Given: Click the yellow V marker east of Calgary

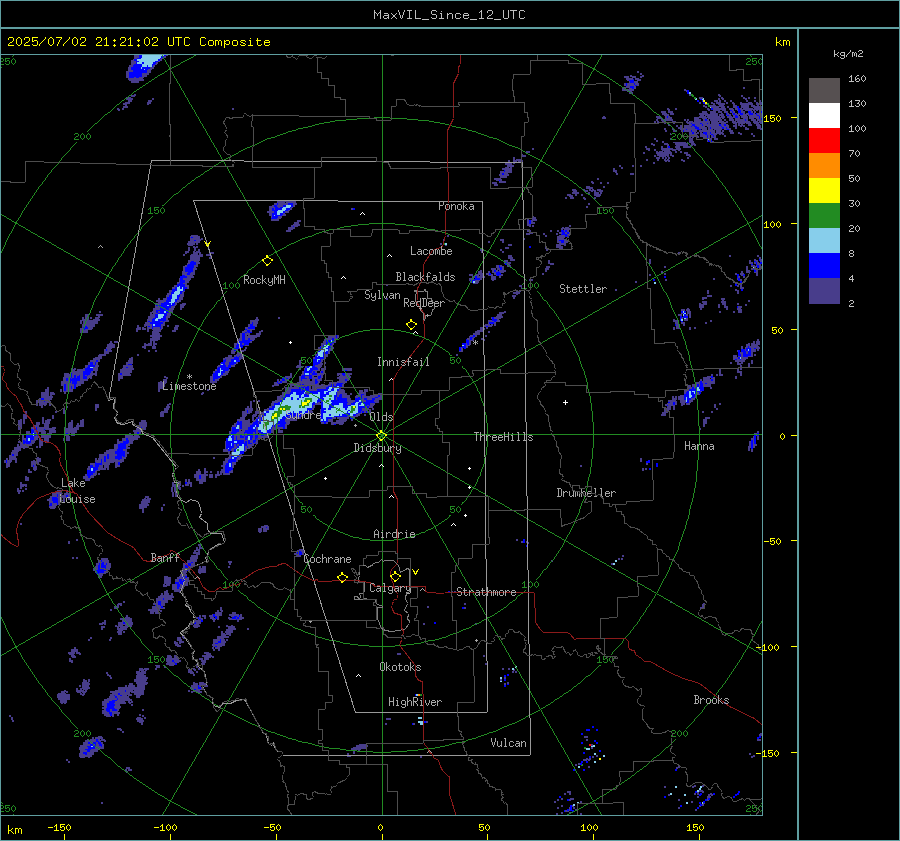Looking at the screenshot, I should (416, 572).
